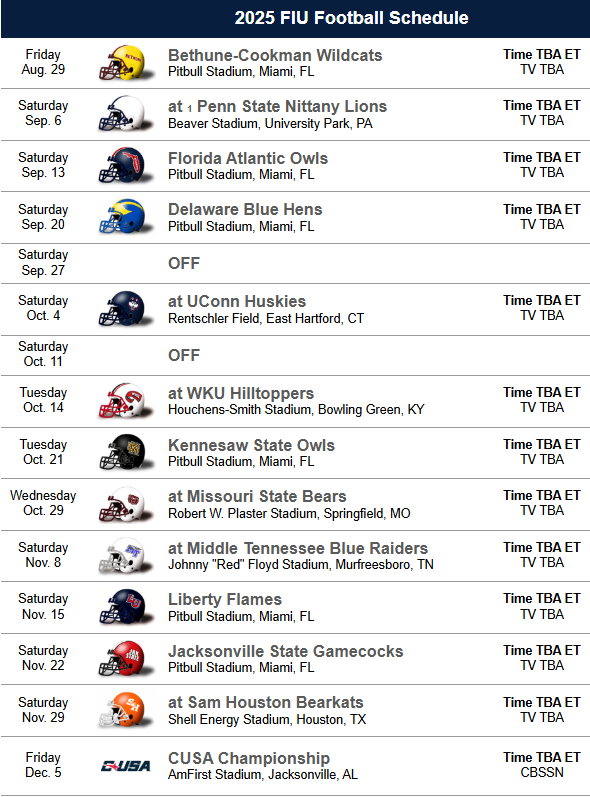
Task: Click the Kennesaw State black helmet icon
Action: [x=125, y=452]
